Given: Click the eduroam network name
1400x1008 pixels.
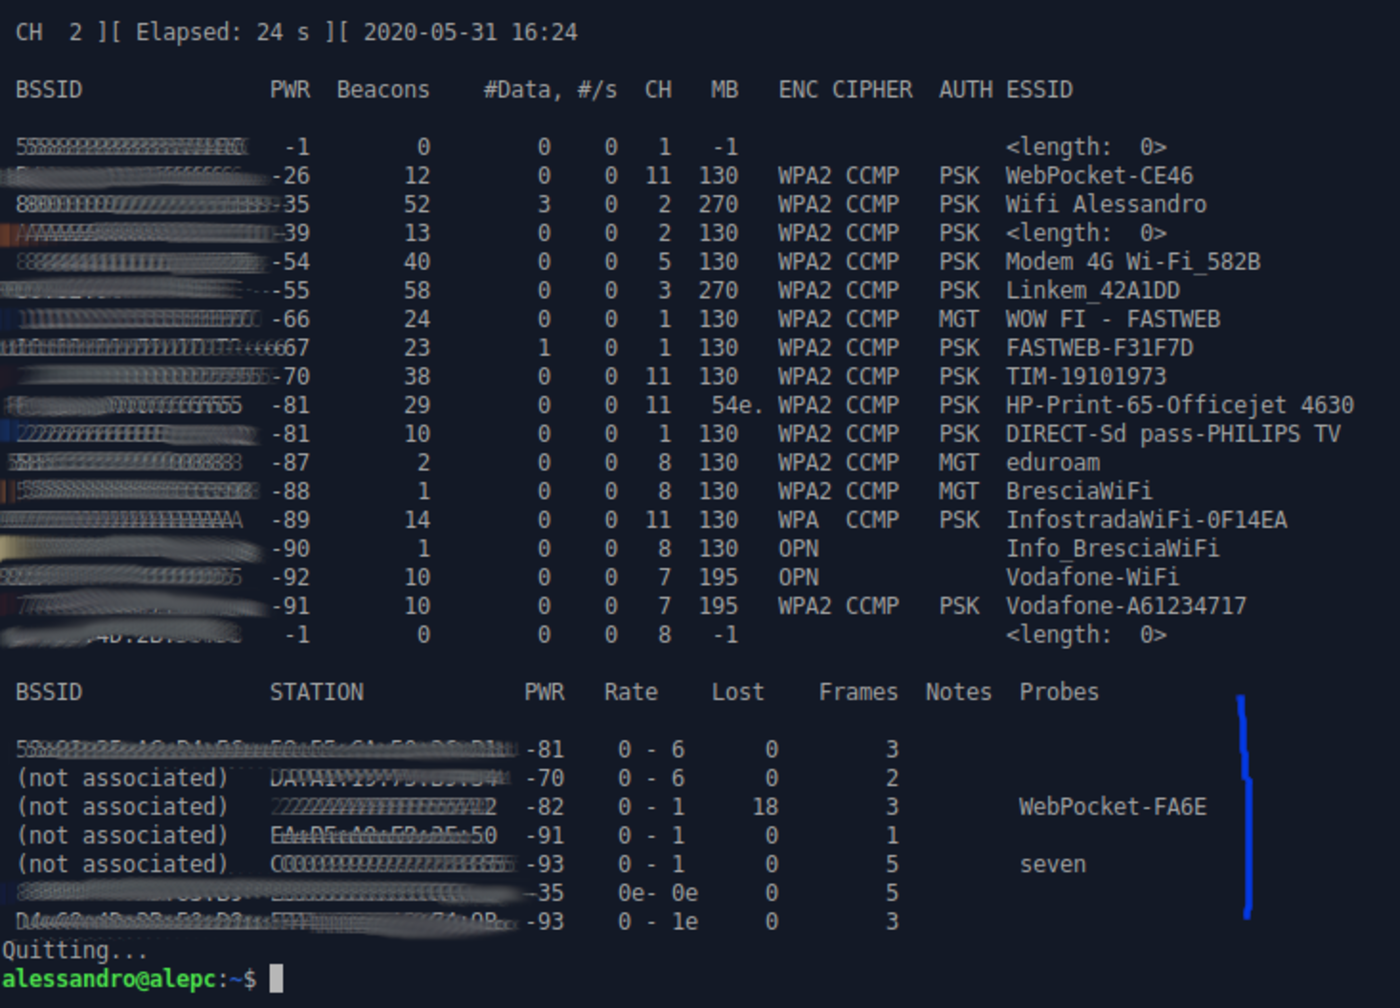Looking at the screenshot, I should (x=1049, y=462).
